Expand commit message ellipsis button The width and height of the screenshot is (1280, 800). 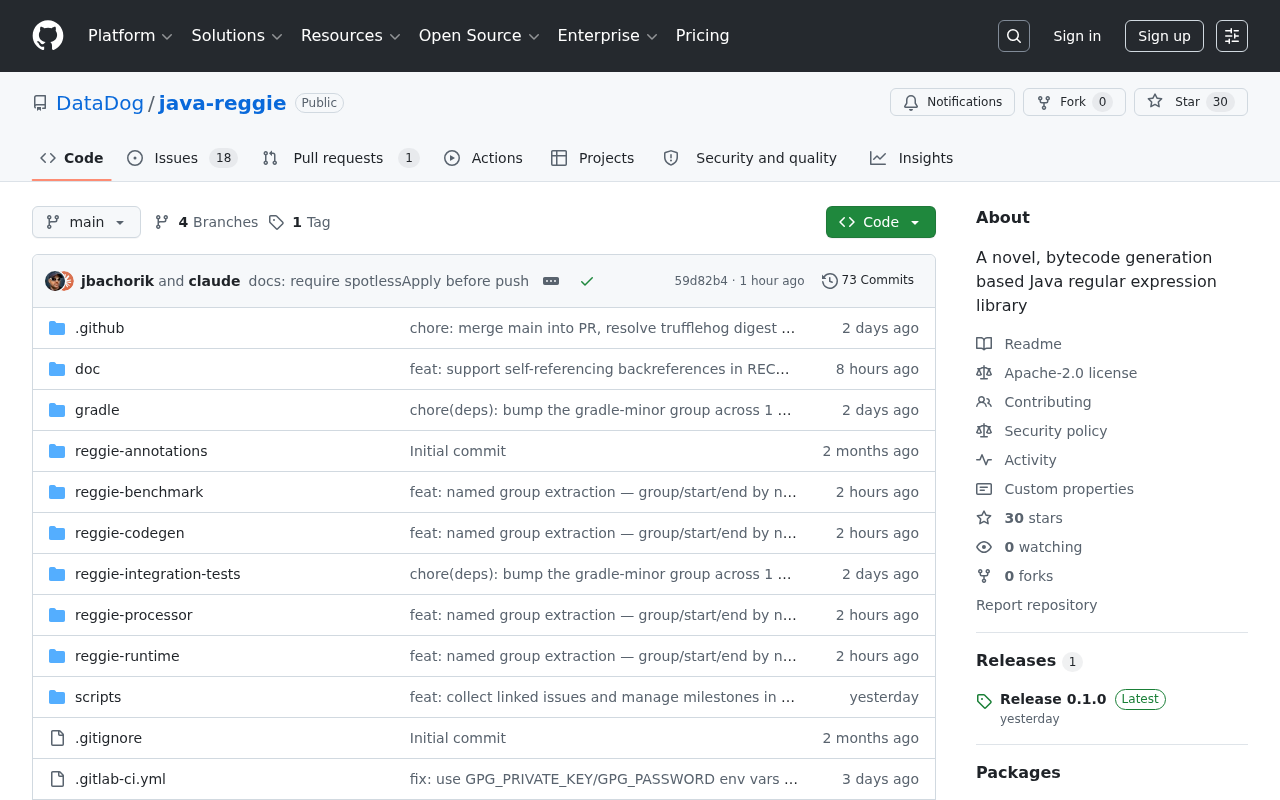coord(551,281)
